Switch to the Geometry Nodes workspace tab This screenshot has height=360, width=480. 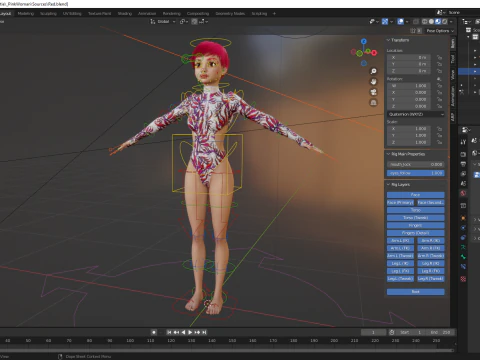click(x=230, y=14)
